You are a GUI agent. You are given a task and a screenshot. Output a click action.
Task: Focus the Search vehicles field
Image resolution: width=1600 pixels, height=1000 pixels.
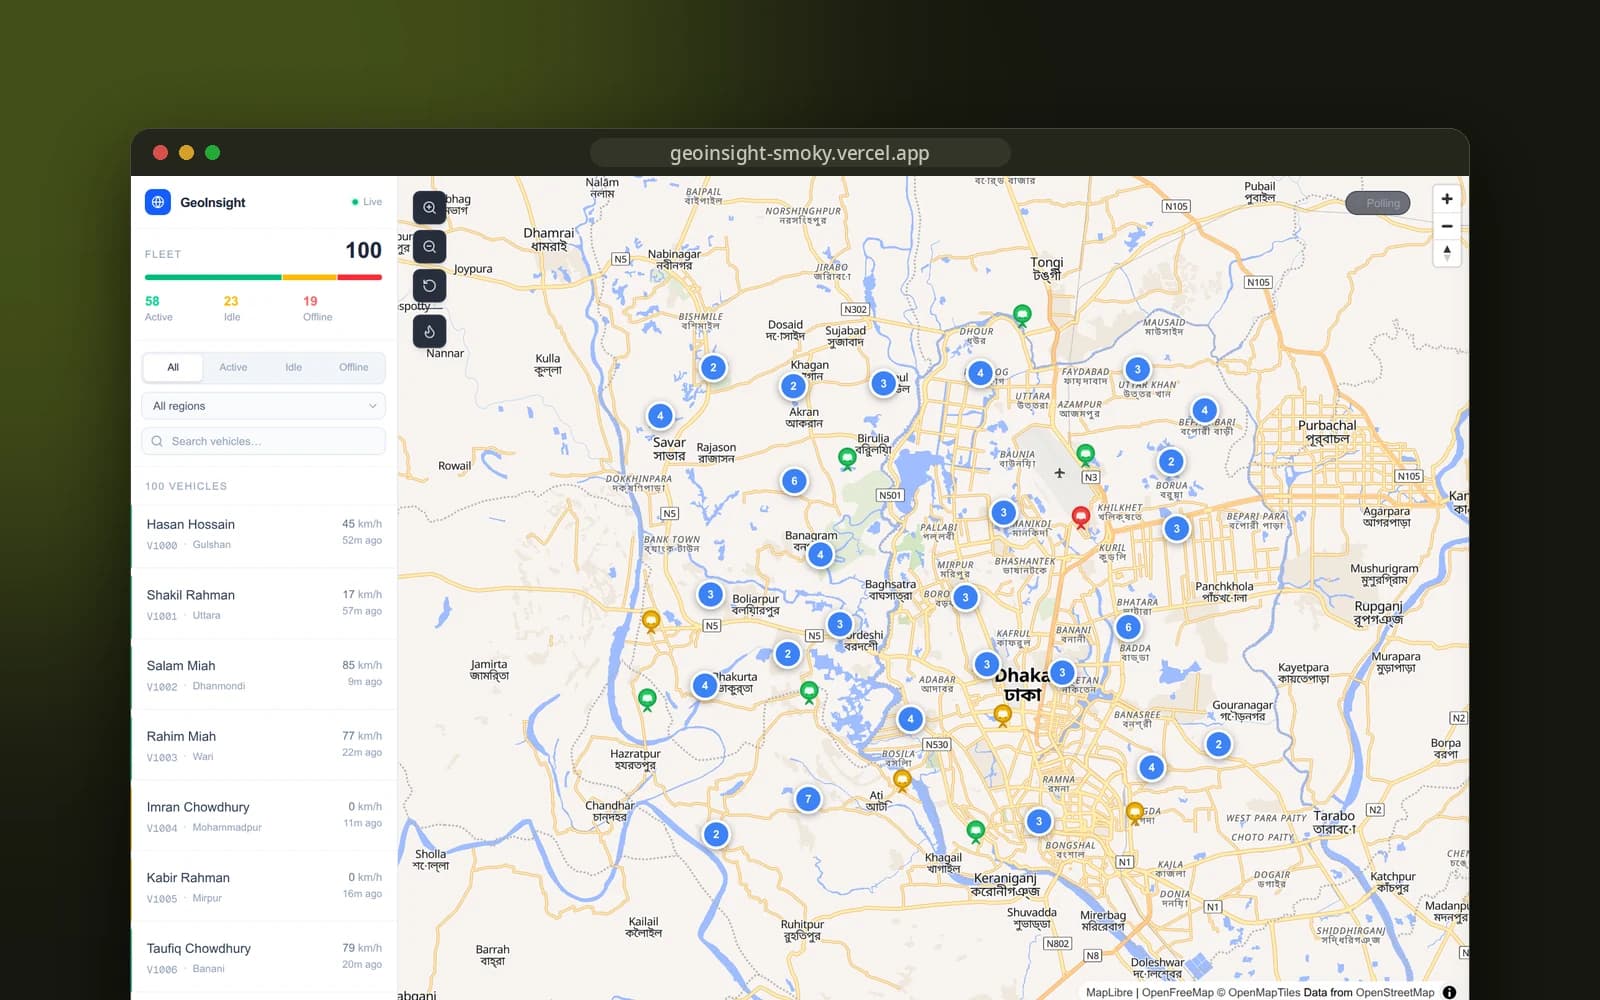[x=264, y=441]
